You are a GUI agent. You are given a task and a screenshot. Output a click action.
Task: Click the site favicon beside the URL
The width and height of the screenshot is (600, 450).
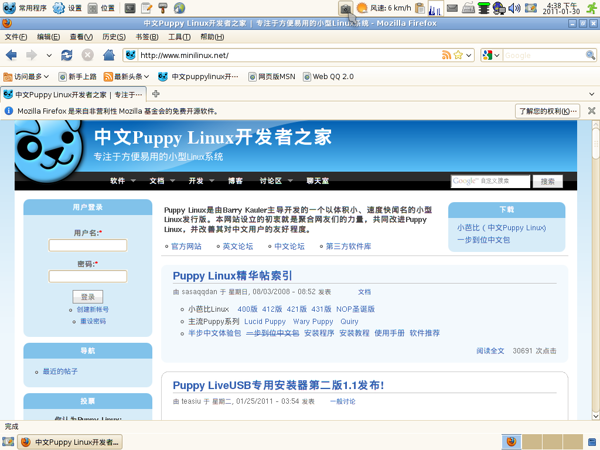pos(130,55)
